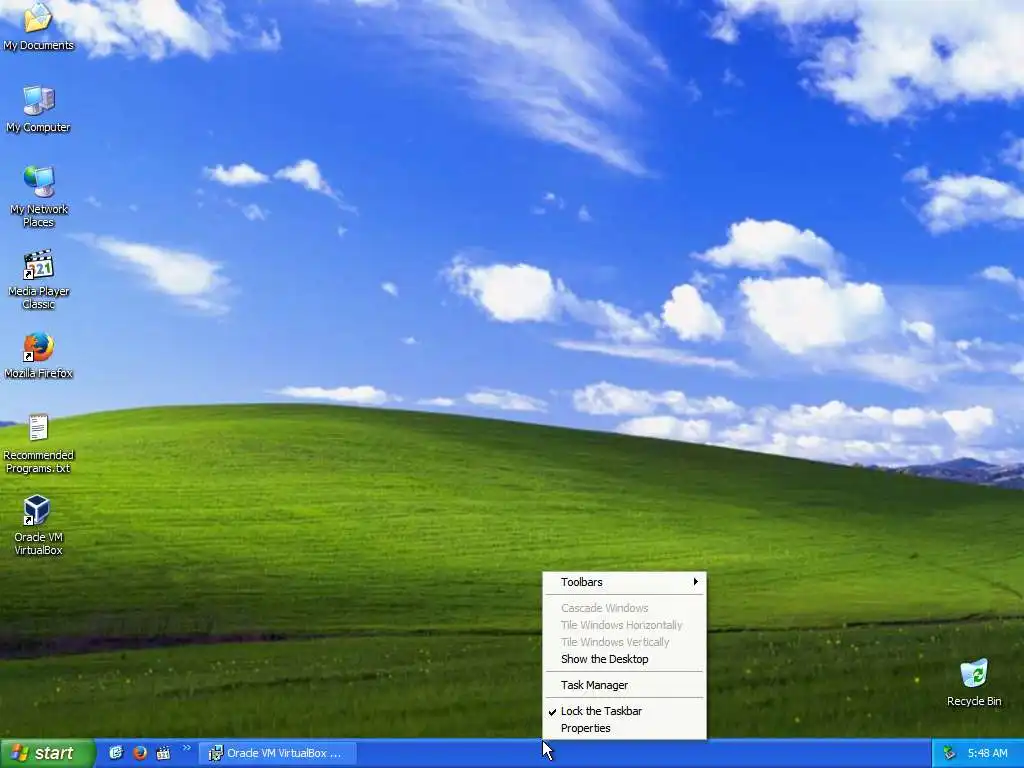Open Task Manager from the context menu
This screenshot has height=768, width=1024.
[624, 685]
